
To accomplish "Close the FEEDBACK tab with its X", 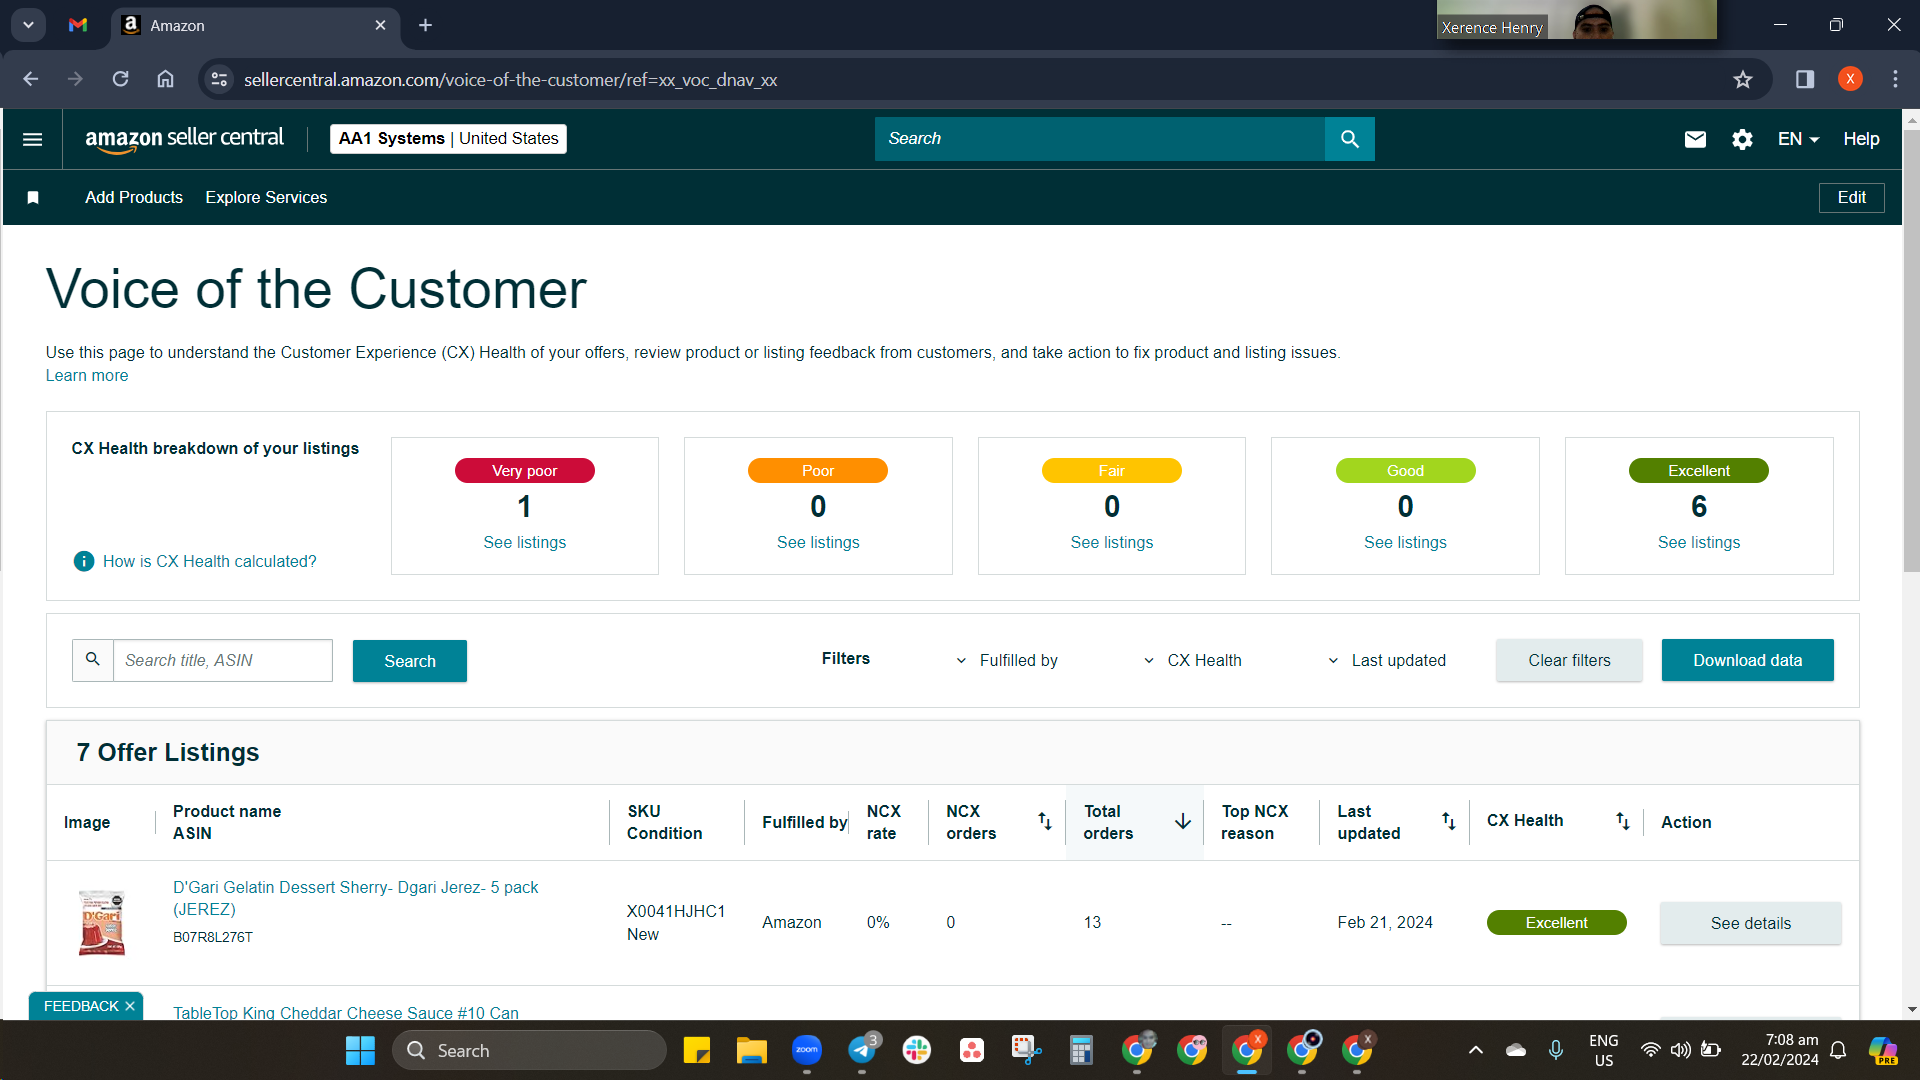I will click(130, 1006).
